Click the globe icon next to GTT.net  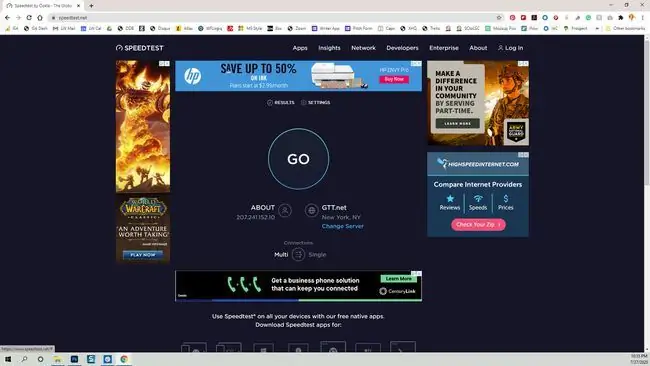point(311,210)
